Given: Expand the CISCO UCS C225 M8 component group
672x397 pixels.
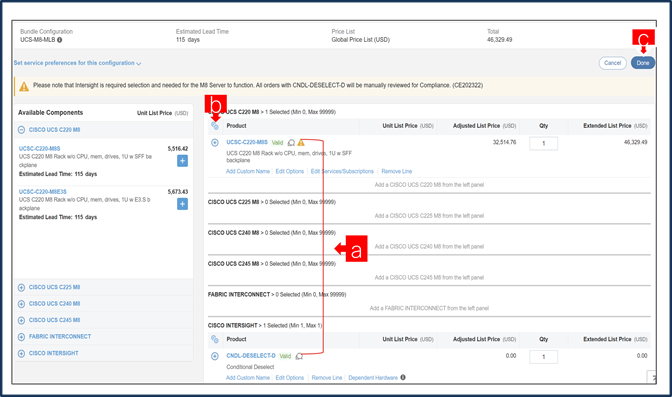Looking at the screenshot, I should 21,287.
